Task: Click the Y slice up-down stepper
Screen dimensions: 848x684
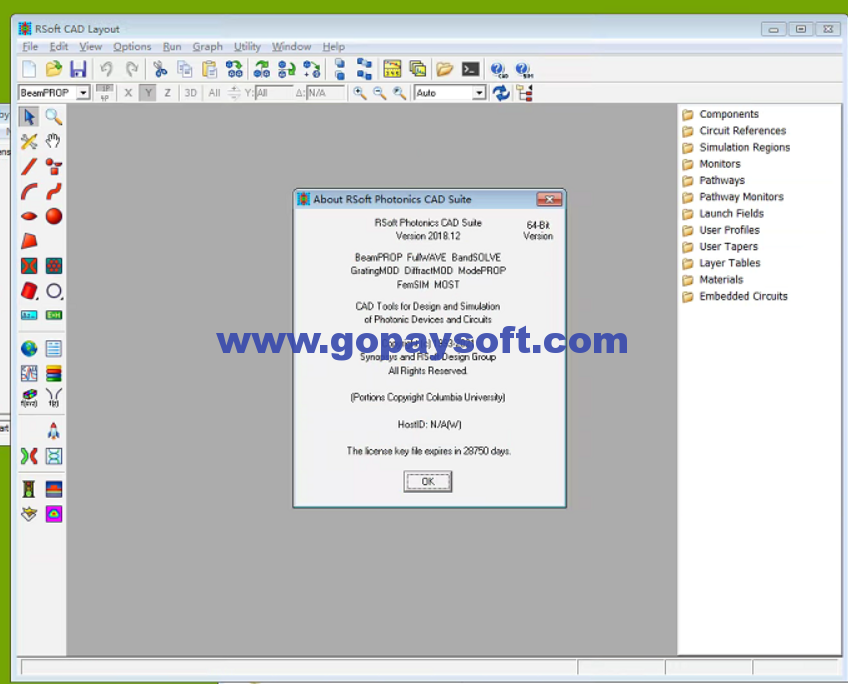Action: [234, 93]
